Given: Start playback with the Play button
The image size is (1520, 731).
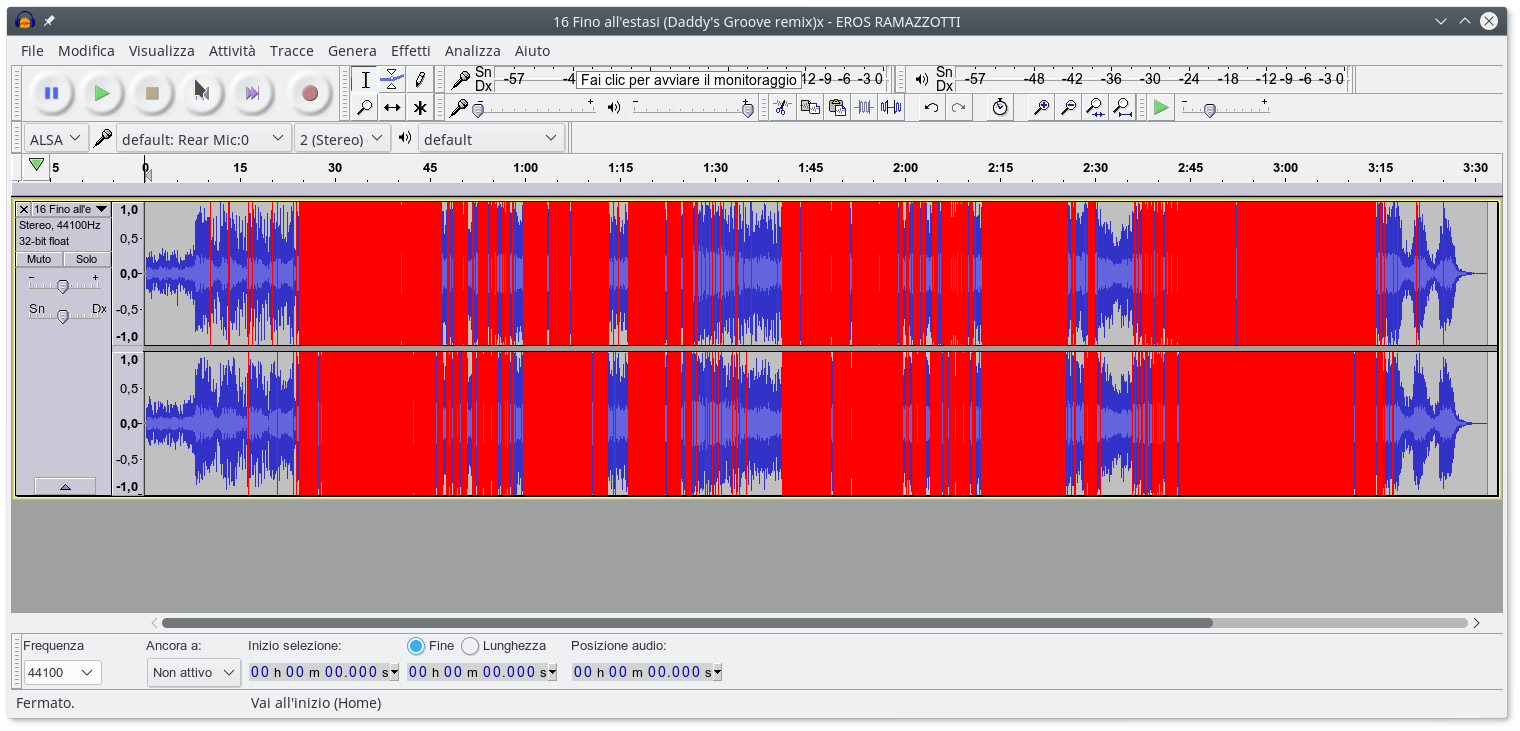Looking at the screenshot, I should [x=101, y=93].
